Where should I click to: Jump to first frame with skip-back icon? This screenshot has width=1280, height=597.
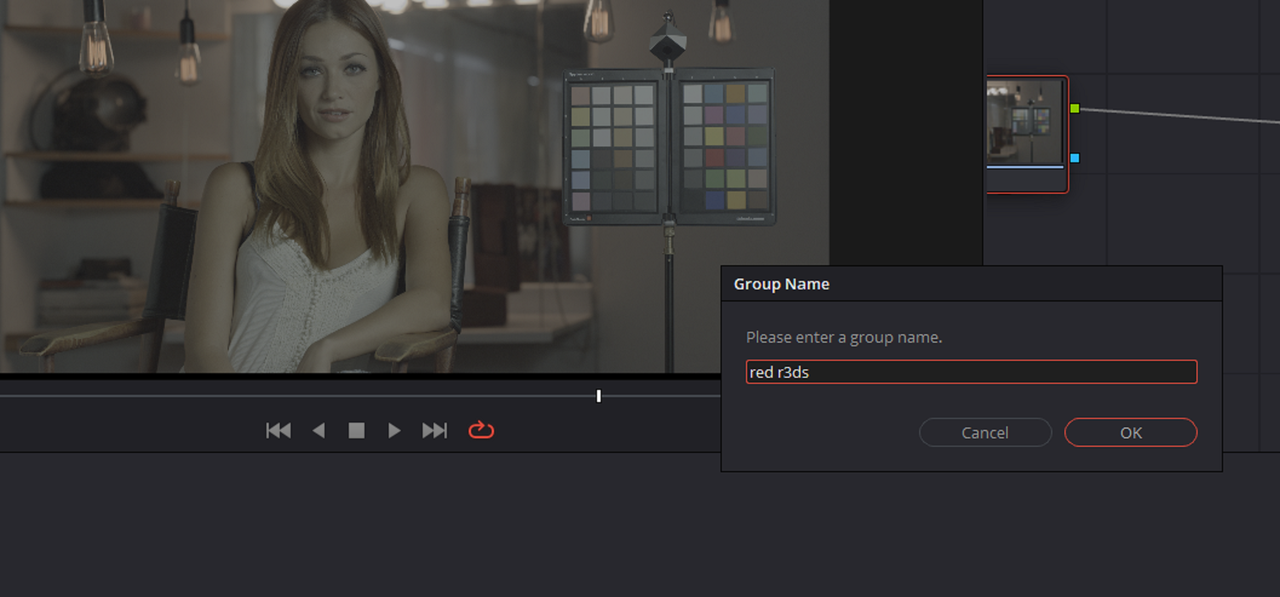(x=278, y=430)
